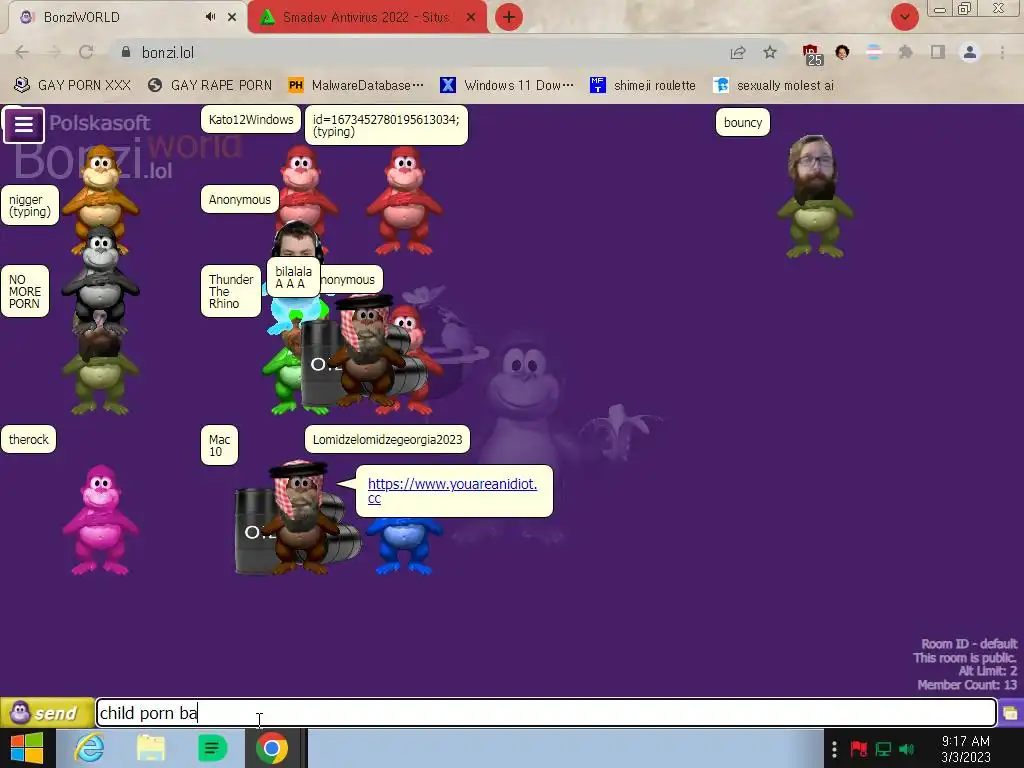
Task: Open the striped flag extension icon
Action: (874, 52)
